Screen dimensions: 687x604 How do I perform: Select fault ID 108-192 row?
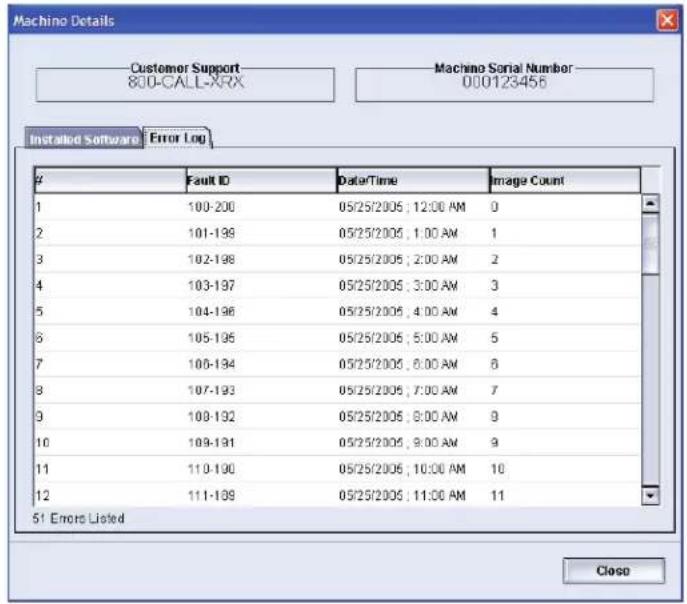(337, 417)
